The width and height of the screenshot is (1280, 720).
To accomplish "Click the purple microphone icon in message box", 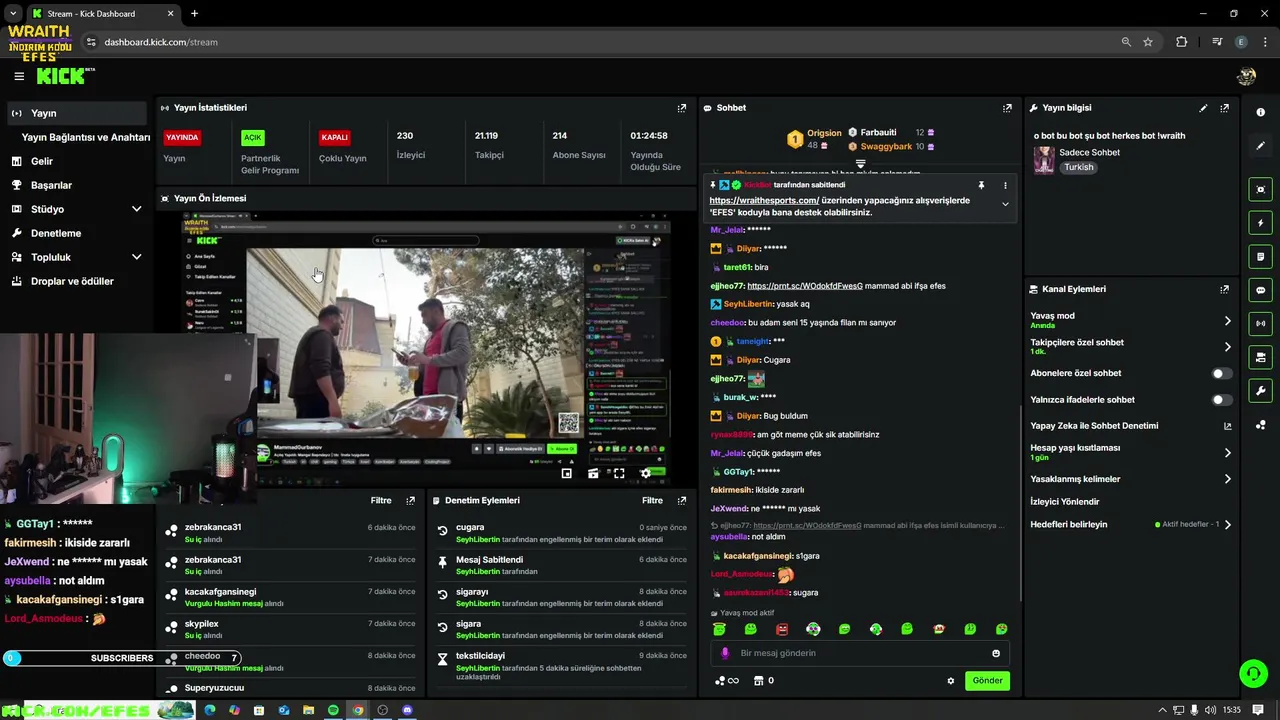I will [725, 653].
